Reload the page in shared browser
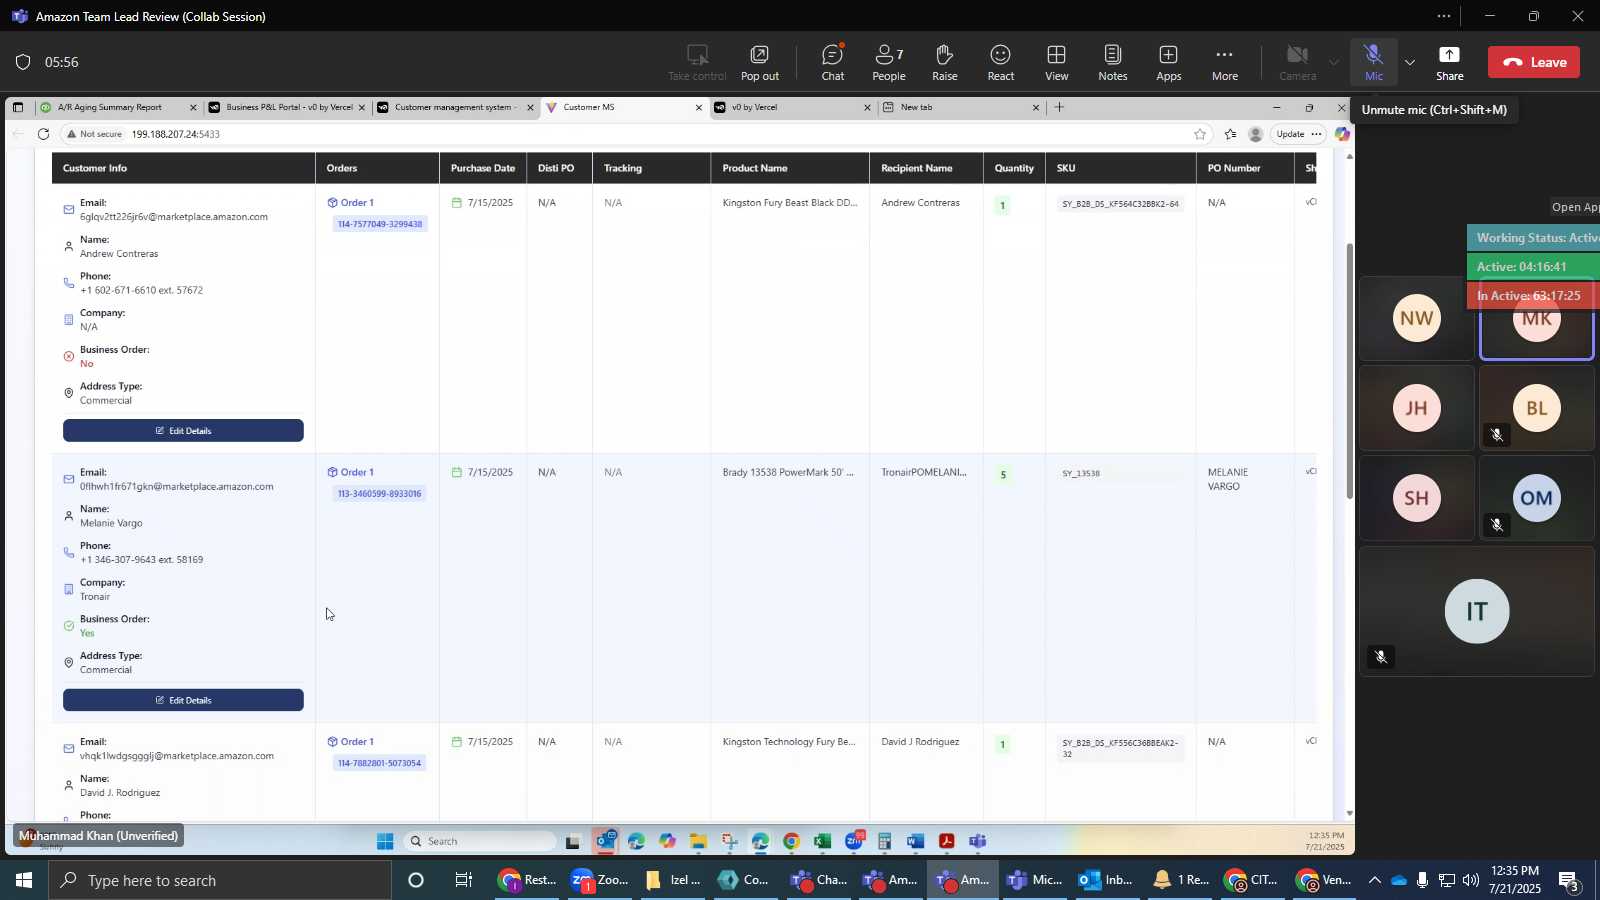This screenshot has height=900, width=1600. click(x=43, y=134)
